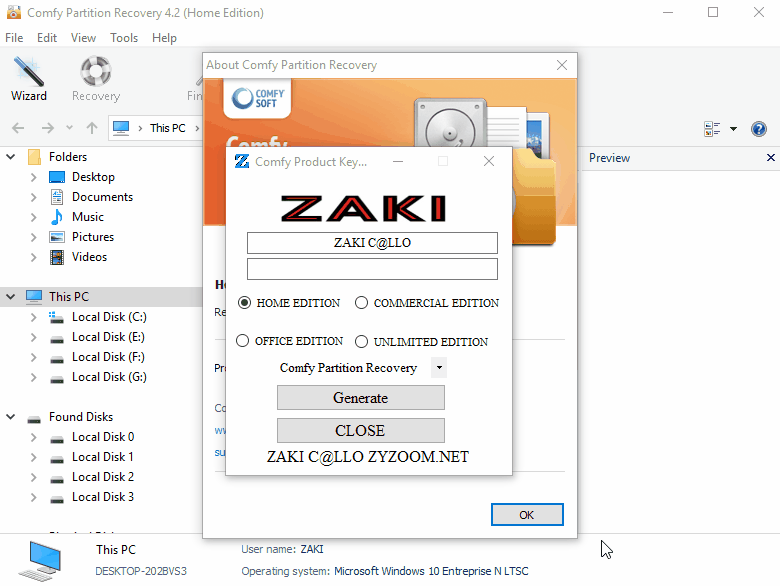The image size is (780, 586).
Task: Open the Edit menu
Action: tap(47, 38)
